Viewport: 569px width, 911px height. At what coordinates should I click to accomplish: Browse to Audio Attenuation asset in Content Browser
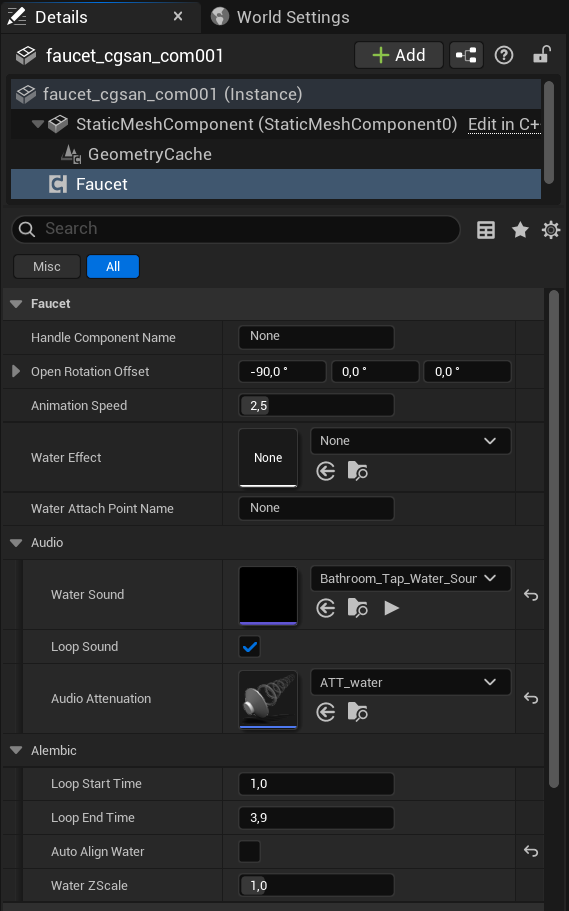tap(357, 712)
